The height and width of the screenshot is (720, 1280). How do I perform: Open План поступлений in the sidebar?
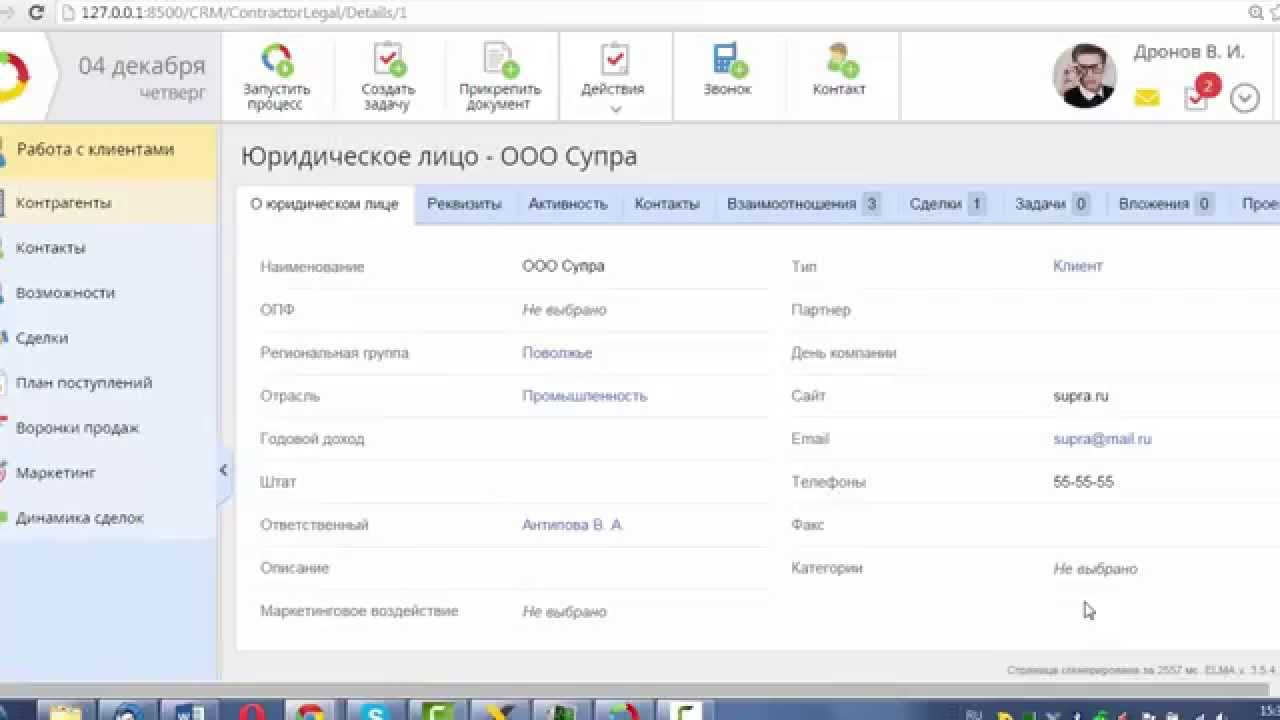84,383
